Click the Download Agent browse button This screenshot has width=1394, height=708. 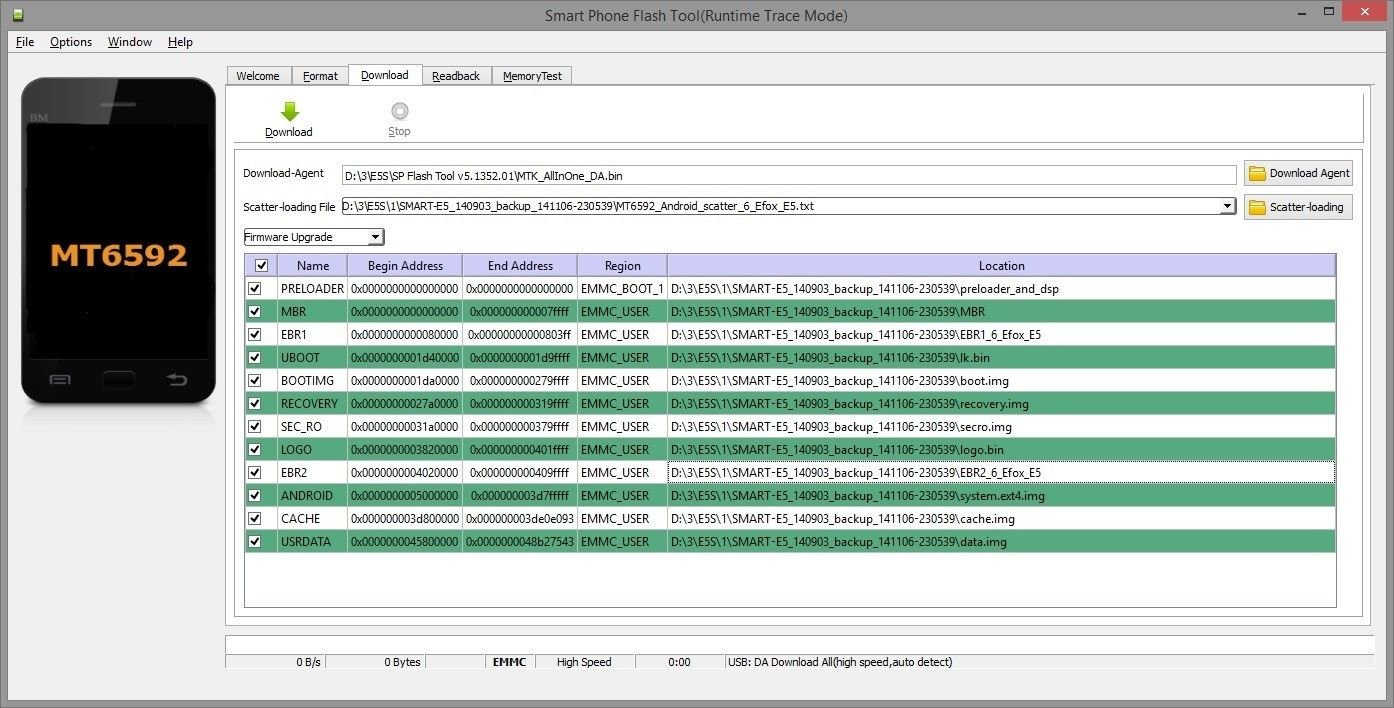1298,173
